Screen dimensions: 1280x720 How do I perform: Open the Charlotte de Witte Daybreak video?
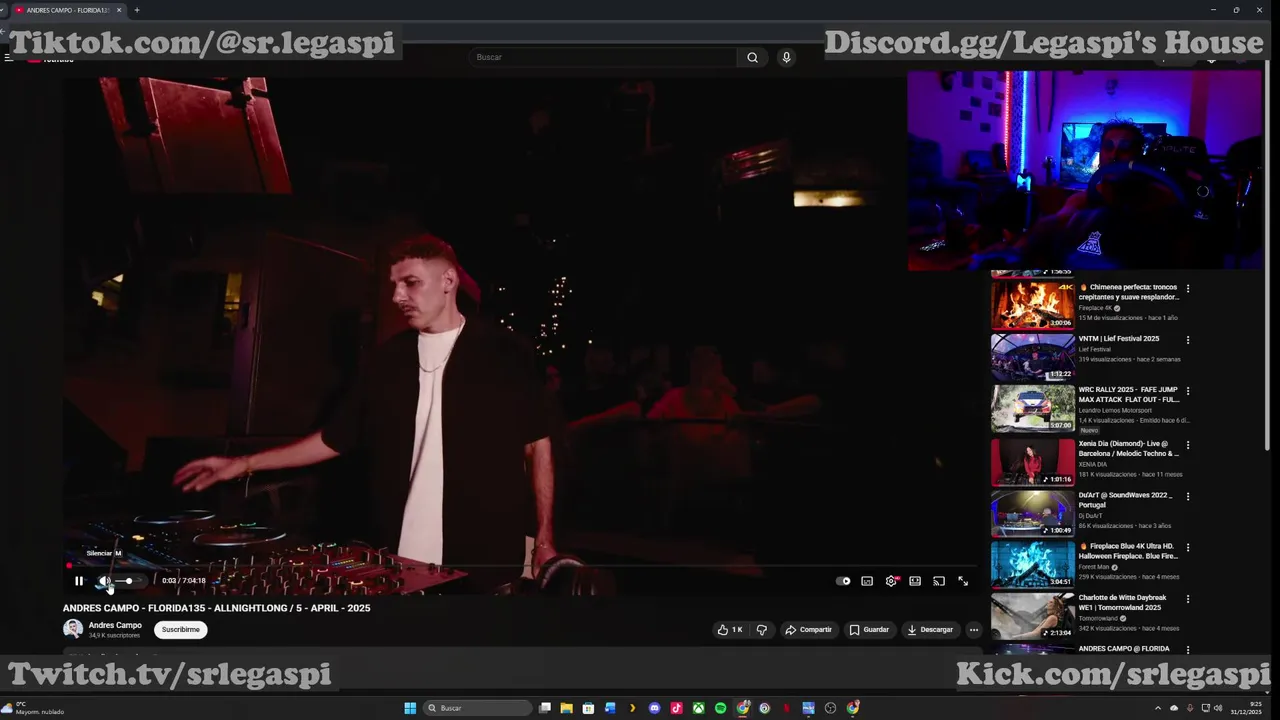click(1033, 617)
